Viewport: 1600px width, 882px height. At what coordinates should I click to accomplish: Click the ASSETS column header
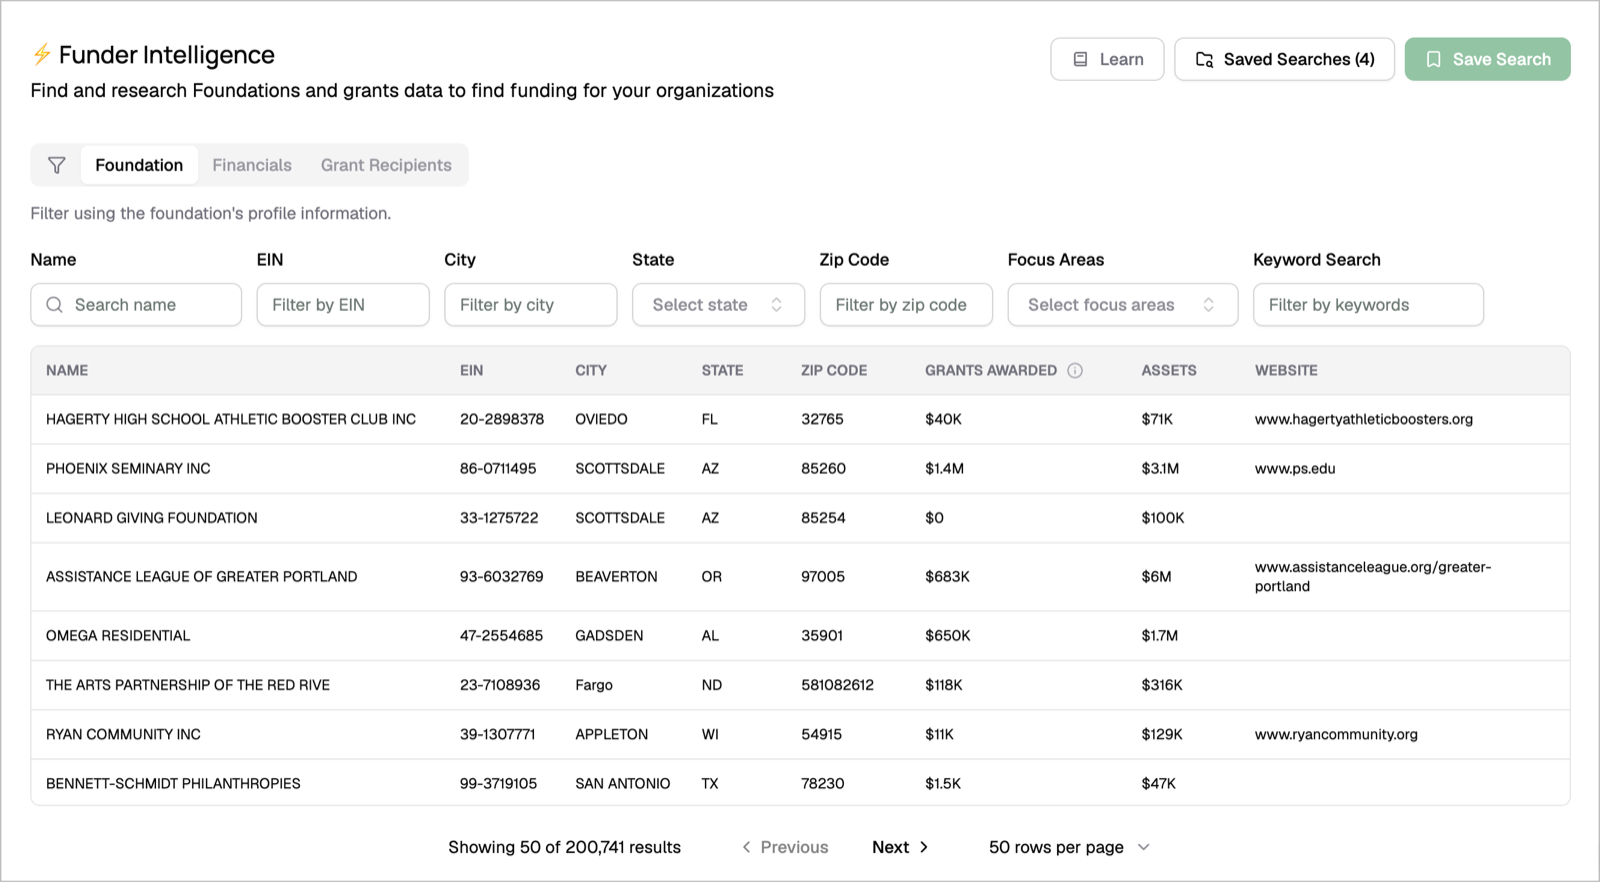click(1169, 370)
